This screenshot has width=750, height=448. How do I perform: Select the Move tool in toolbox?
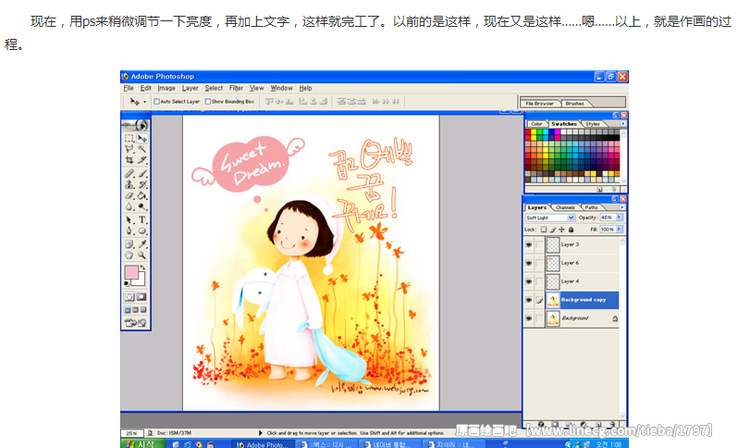tap(142, 138)
